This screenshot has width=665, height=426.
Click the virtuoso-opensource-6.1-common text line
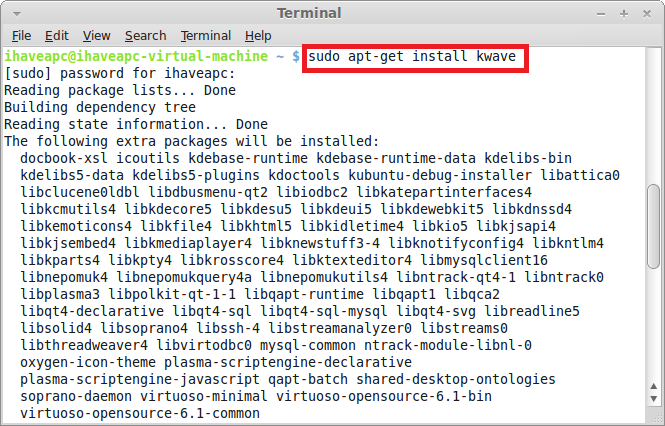140,413
